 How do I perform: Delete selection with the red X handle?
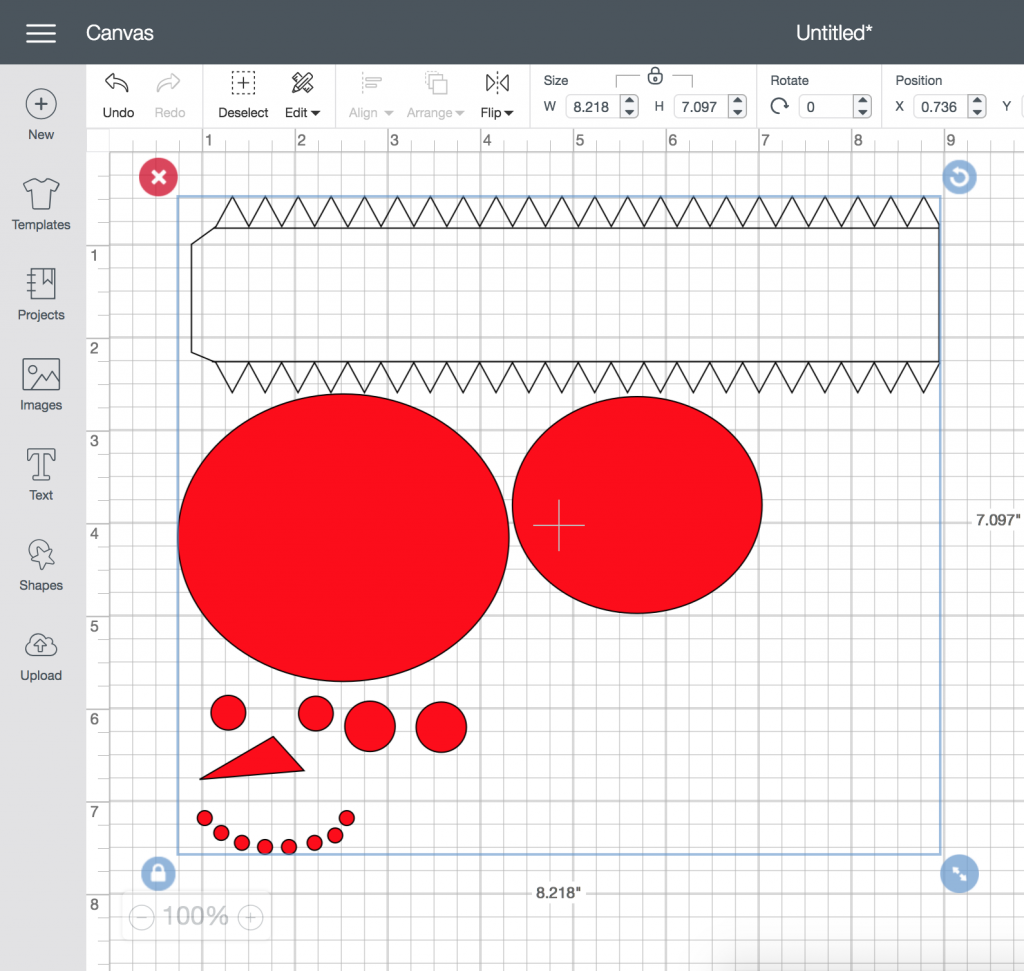tap(158, 178)
